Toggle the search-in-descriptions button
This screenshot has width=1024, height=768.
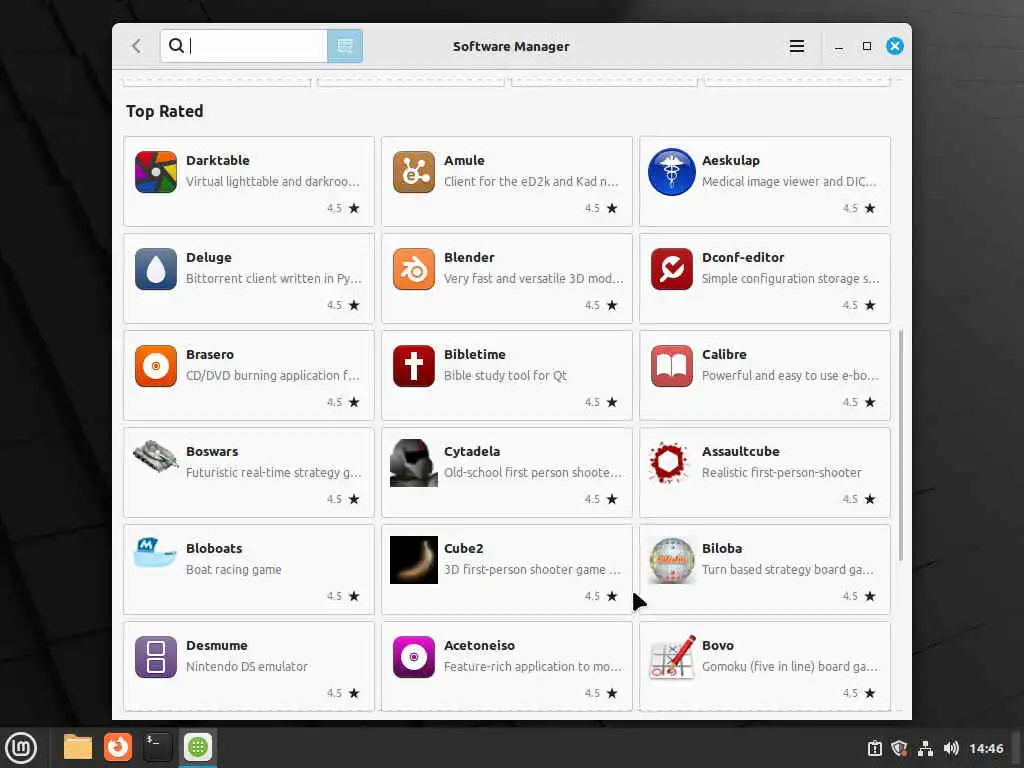[345, 46]
